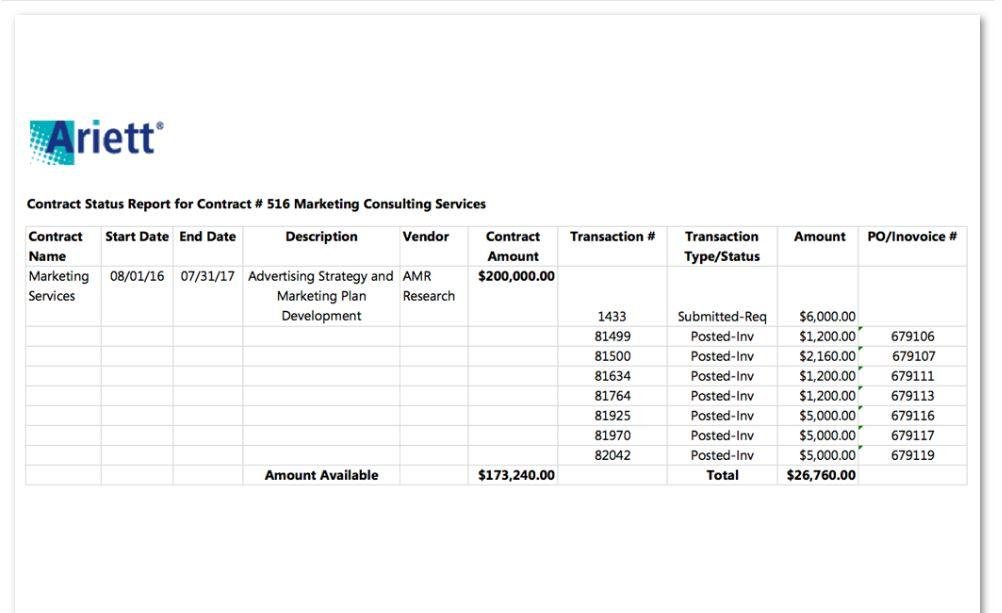Select the Submitted-Req status cell
Viewport: 1002px width, 613px height.
tap(722, 317)
